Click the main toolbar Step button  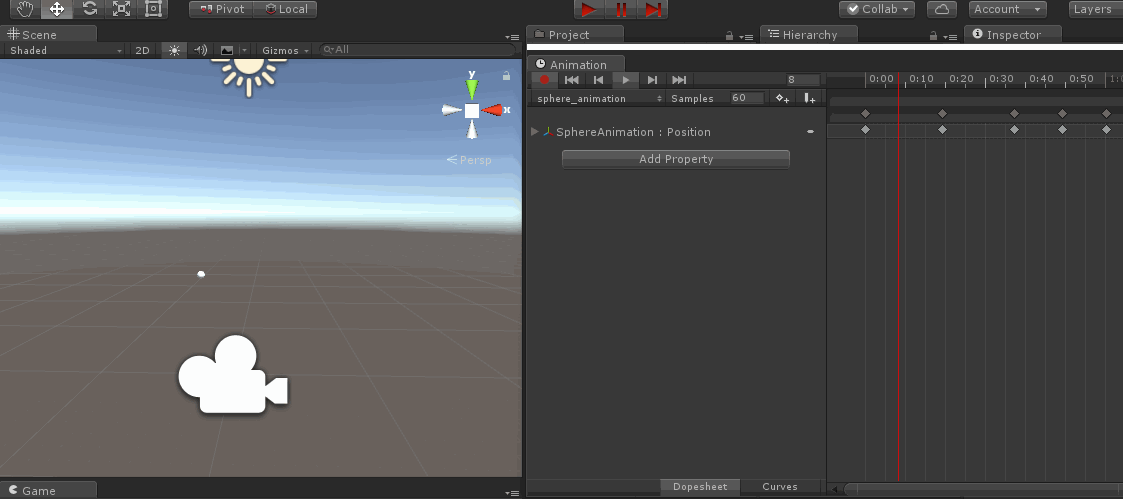[652, 9]
